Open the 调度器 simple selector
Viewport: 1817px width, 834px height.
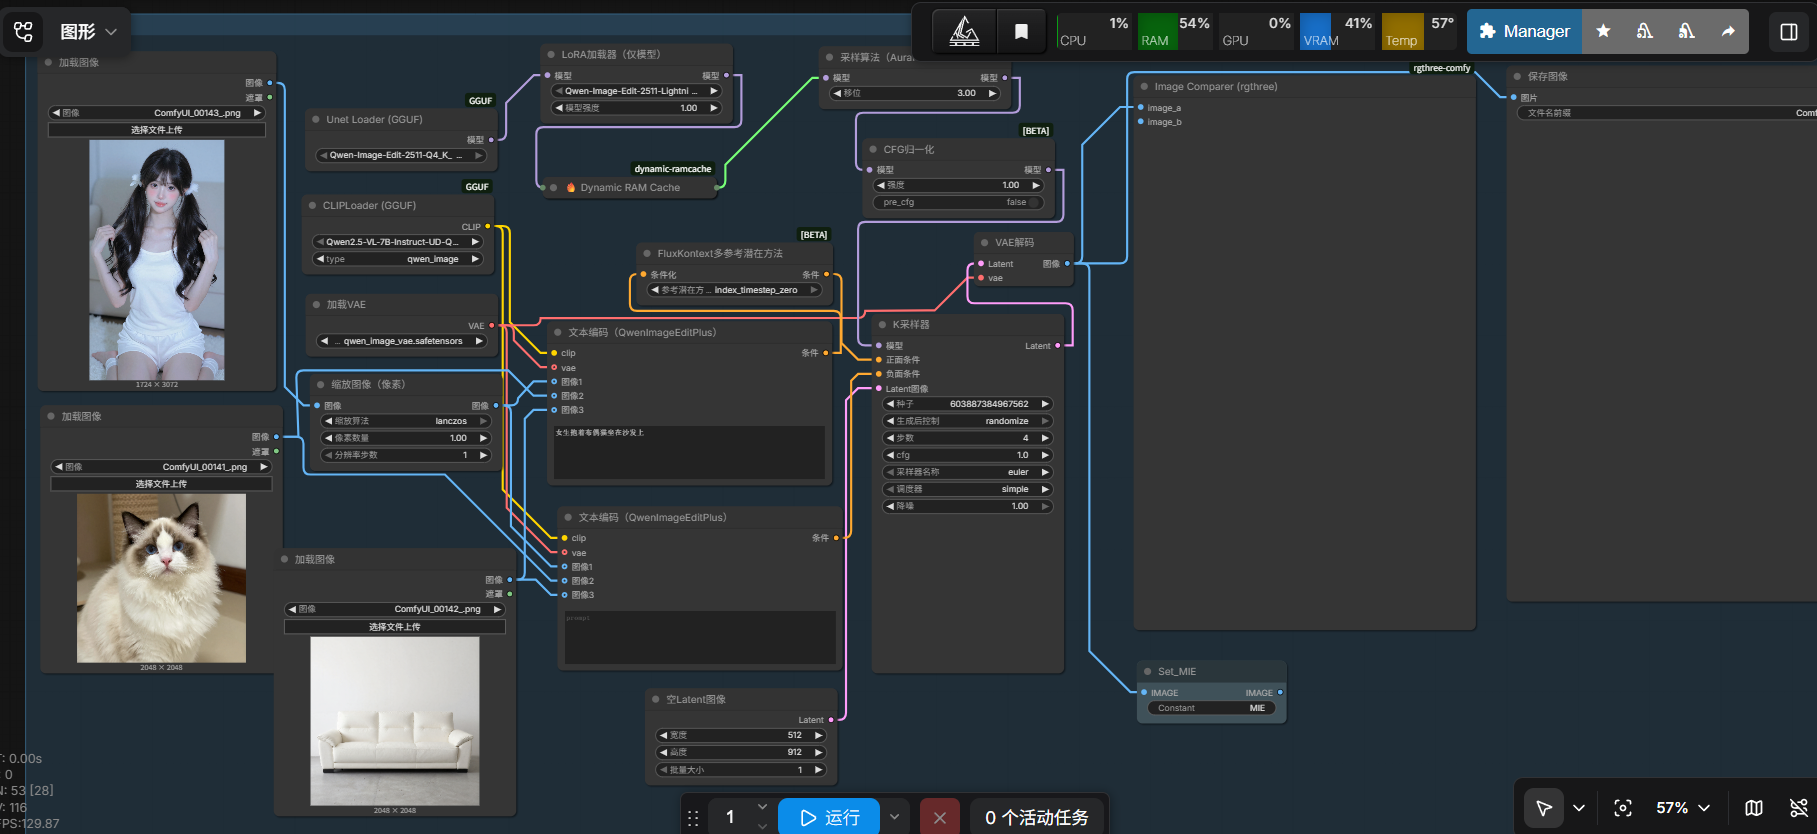968,489
